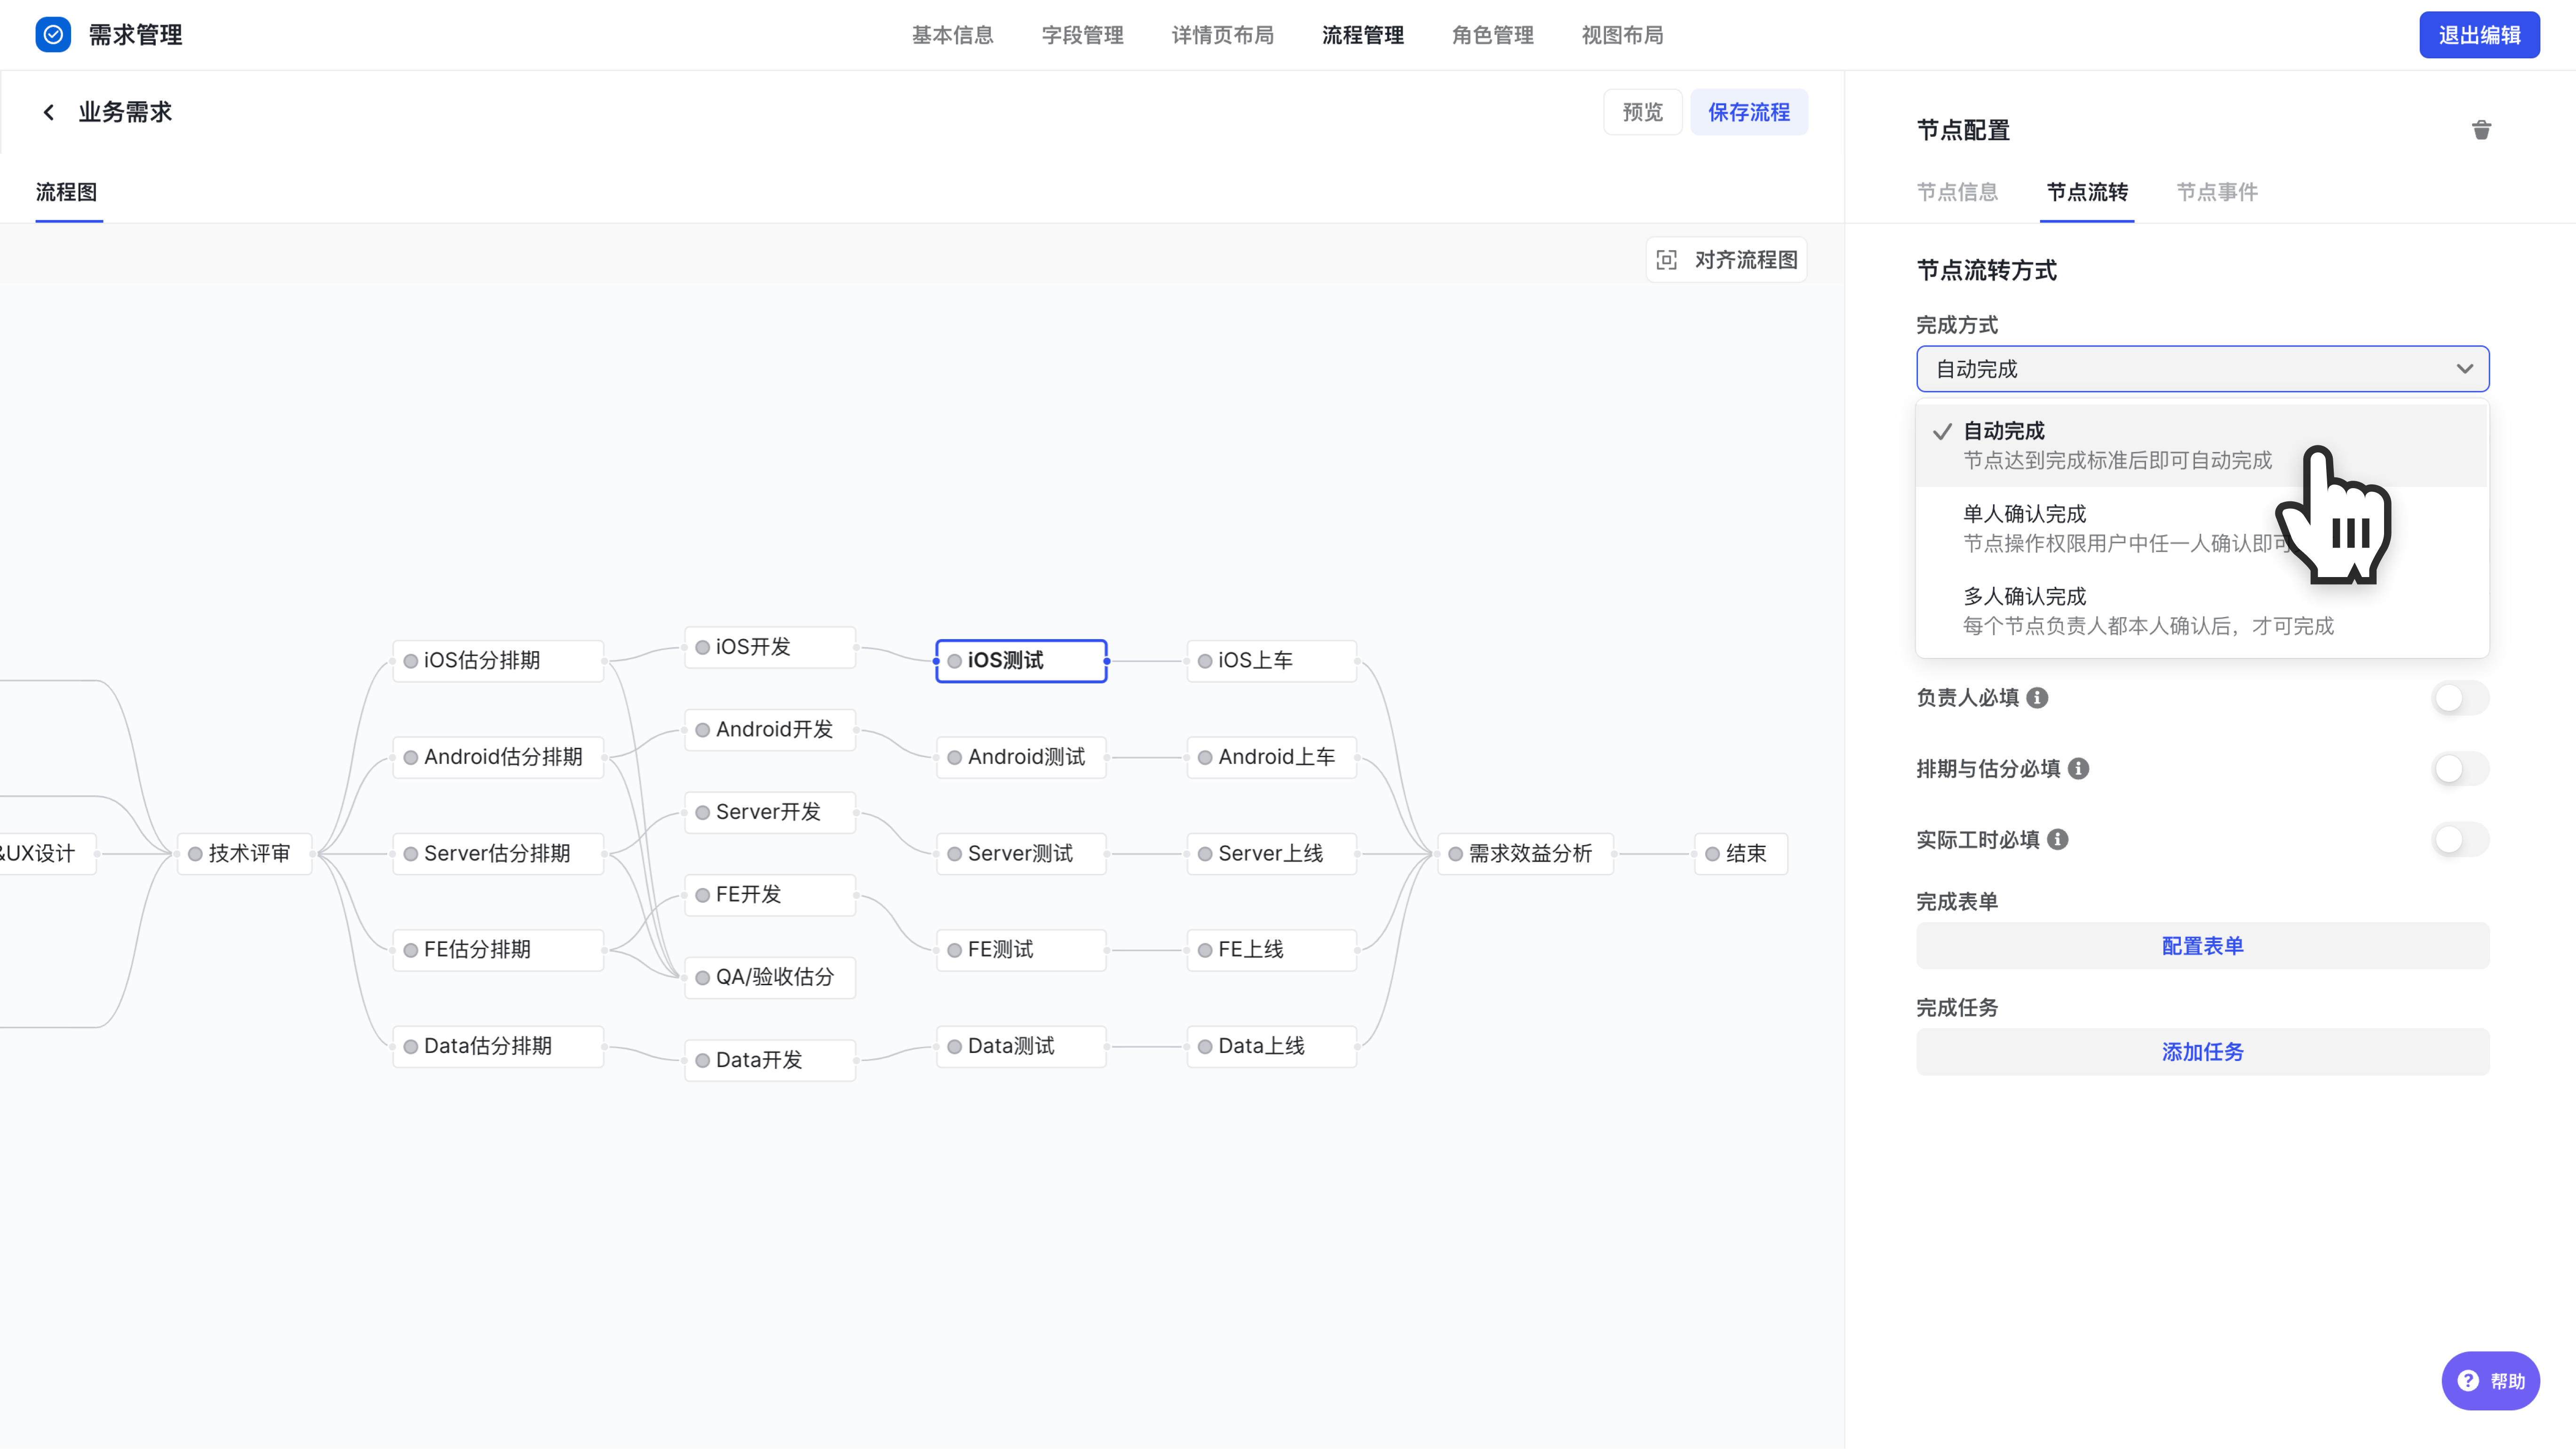Switch to the 节点信息 tab
Viewport: 2576px width, 1449px height.
[1957, 192]
